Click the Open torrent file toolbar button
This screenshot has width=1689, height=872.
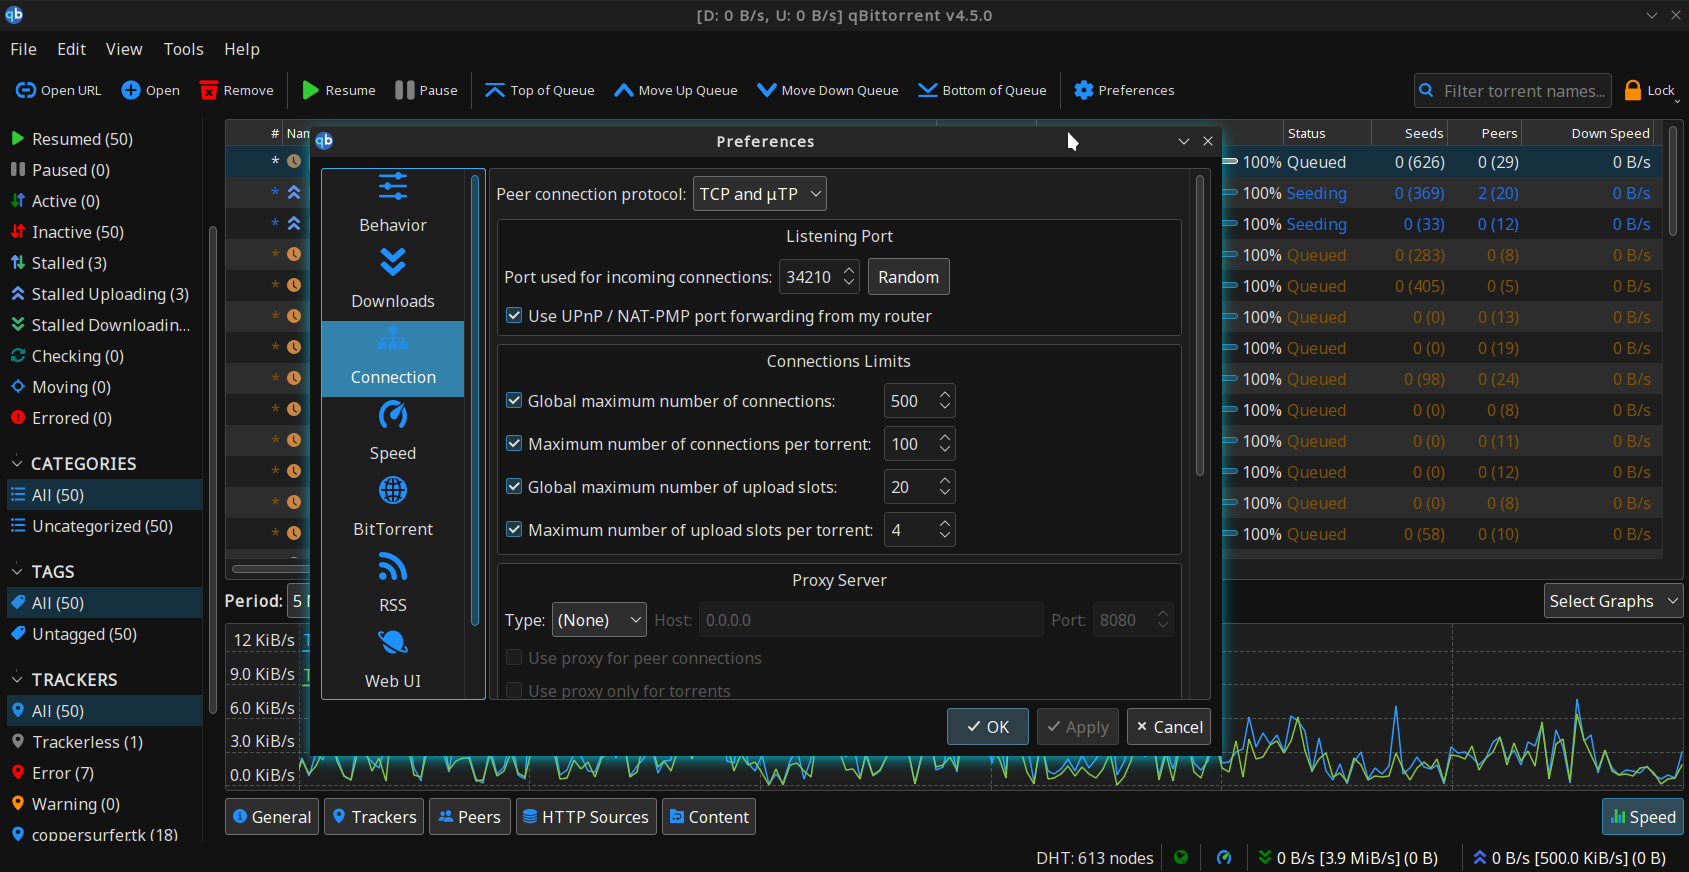[x=150, y=90]
